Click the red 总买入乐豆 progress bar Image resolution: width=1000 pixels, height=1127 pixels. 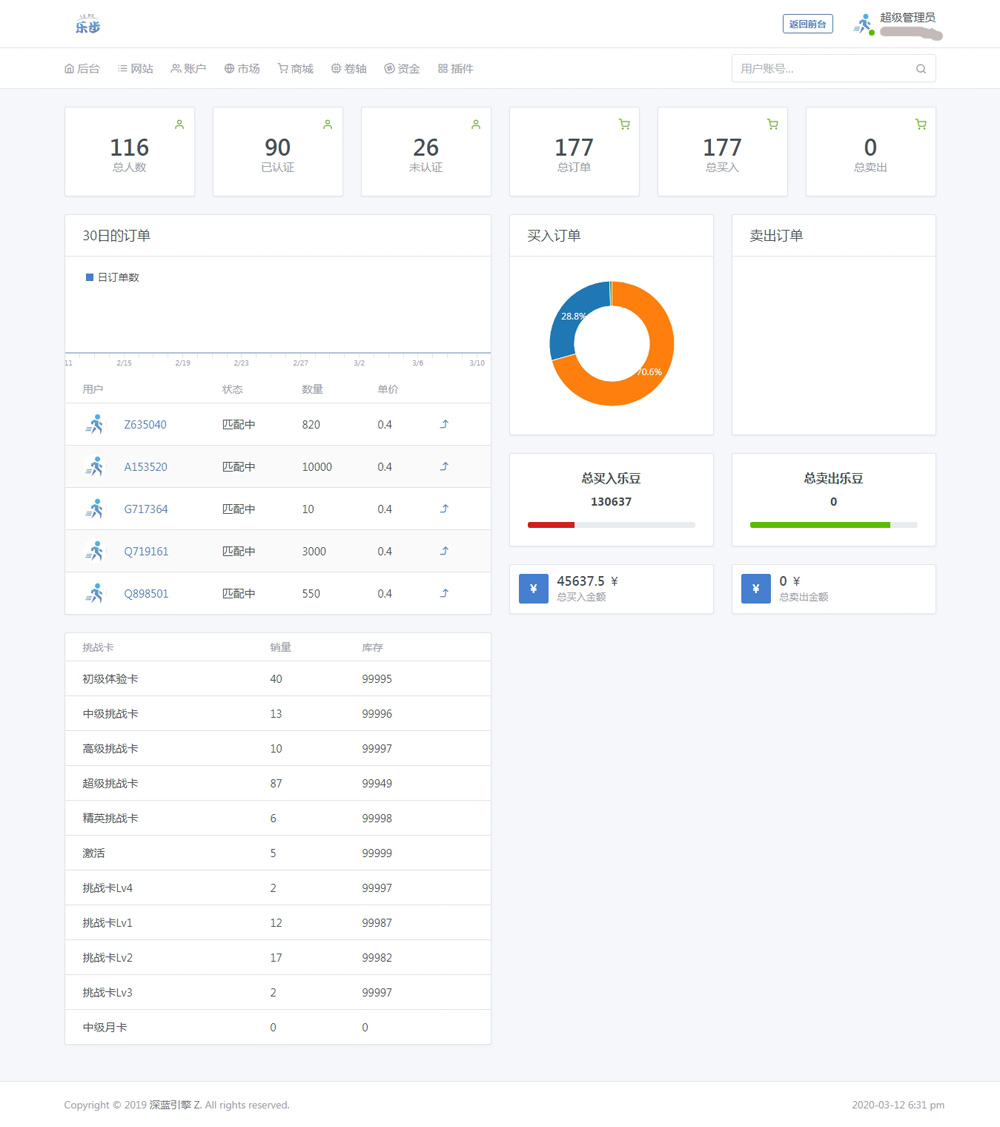tap(551, 525)
